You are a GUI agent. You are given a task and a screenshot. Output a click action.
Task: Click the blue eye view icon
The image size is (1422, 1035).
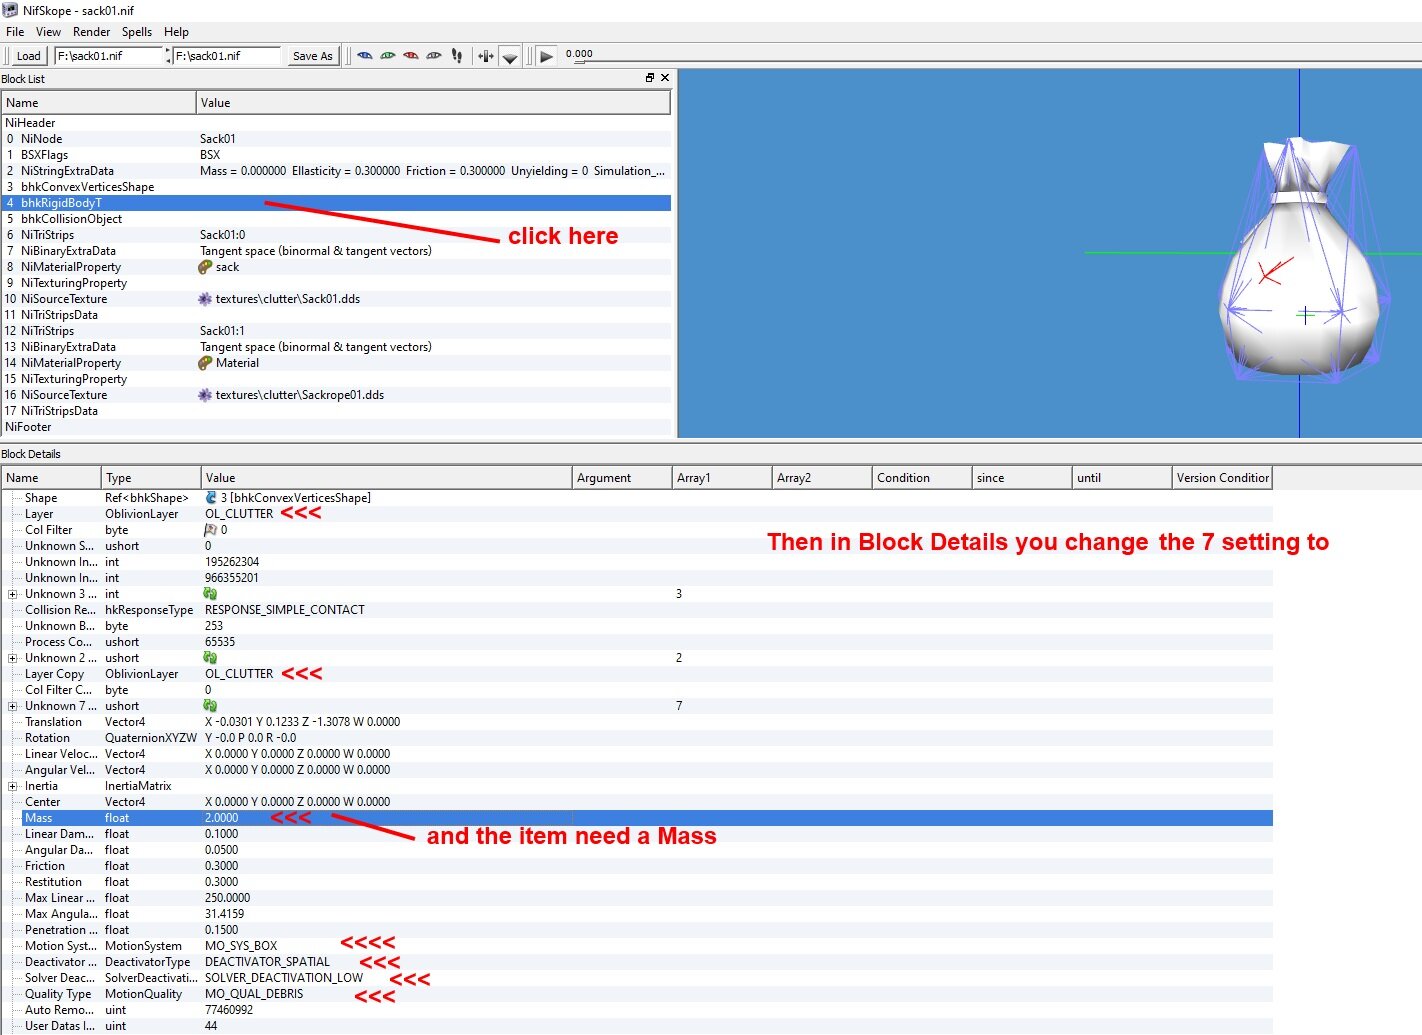click(365, 56)
